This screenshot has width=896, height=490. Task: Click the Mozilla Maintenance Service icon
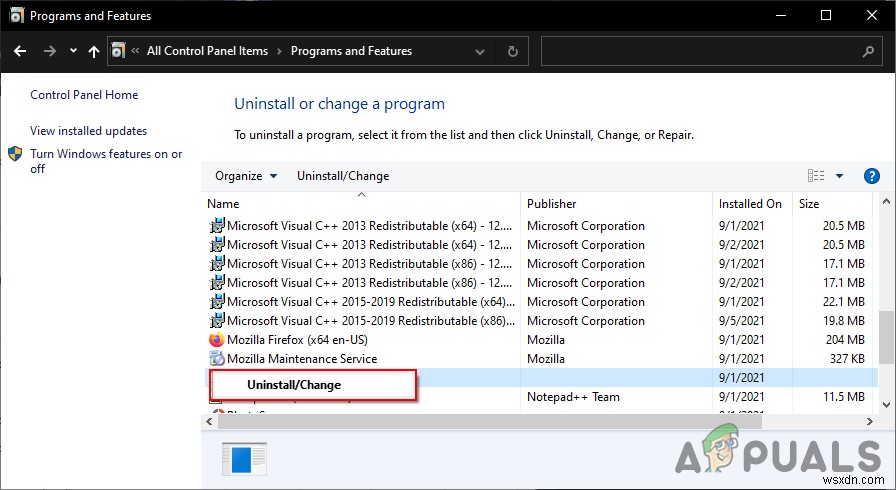217,359
